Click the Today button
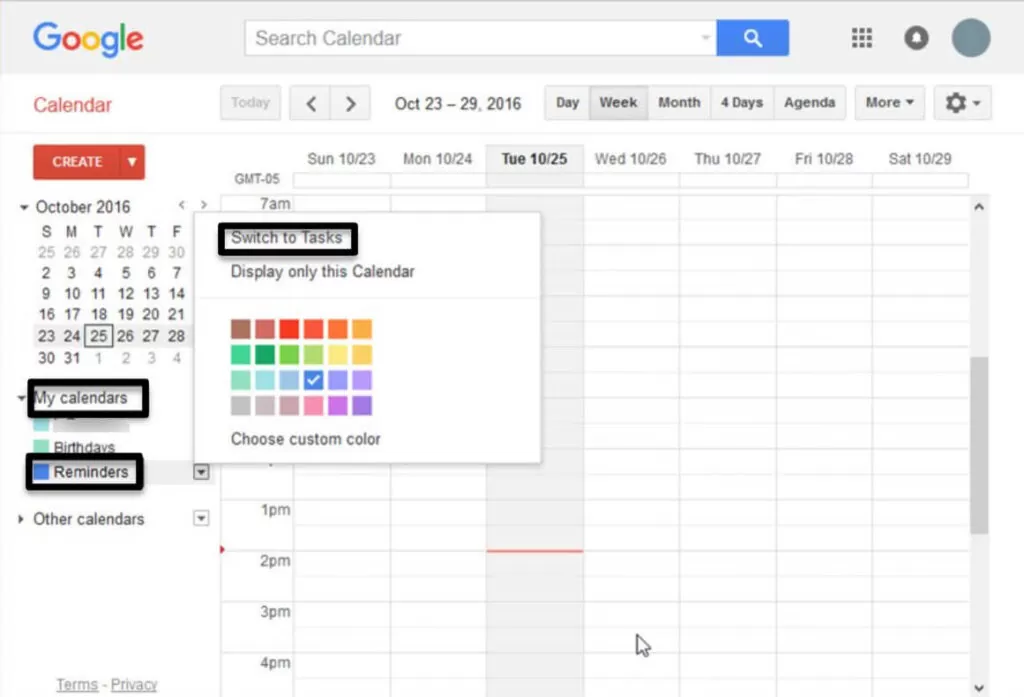Viewport: 1024px width, 697px height. (250, 103)
